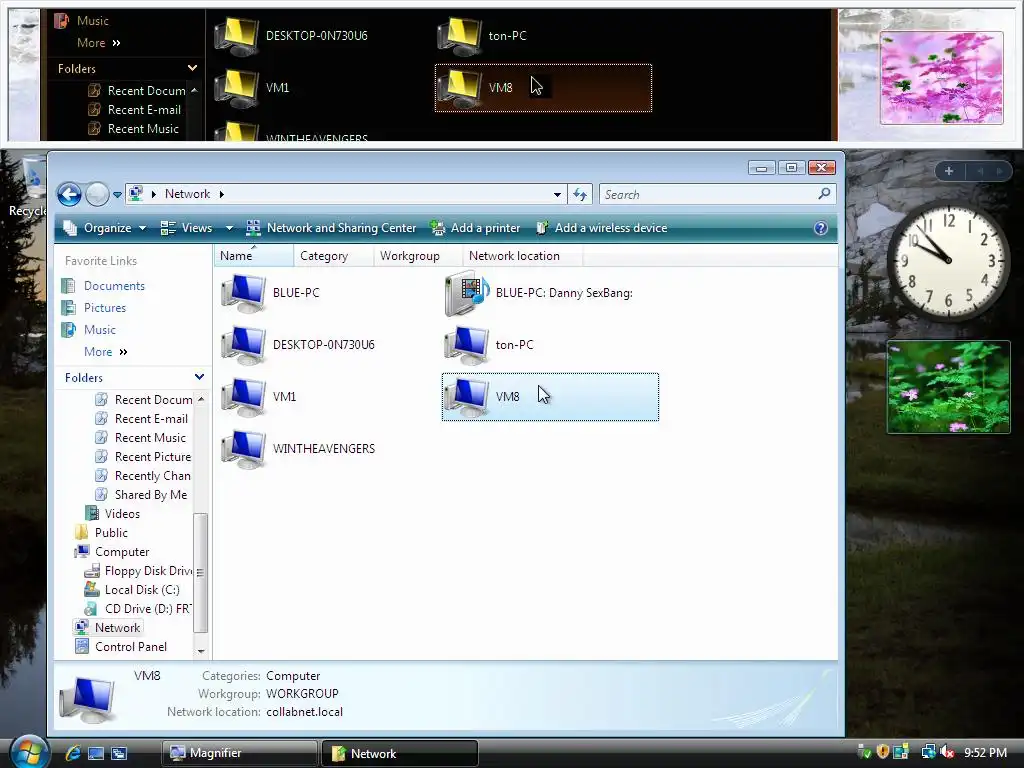Sort by the Workgroup column header
This screenshot has width=1024, height=768.
pos(418,256)
